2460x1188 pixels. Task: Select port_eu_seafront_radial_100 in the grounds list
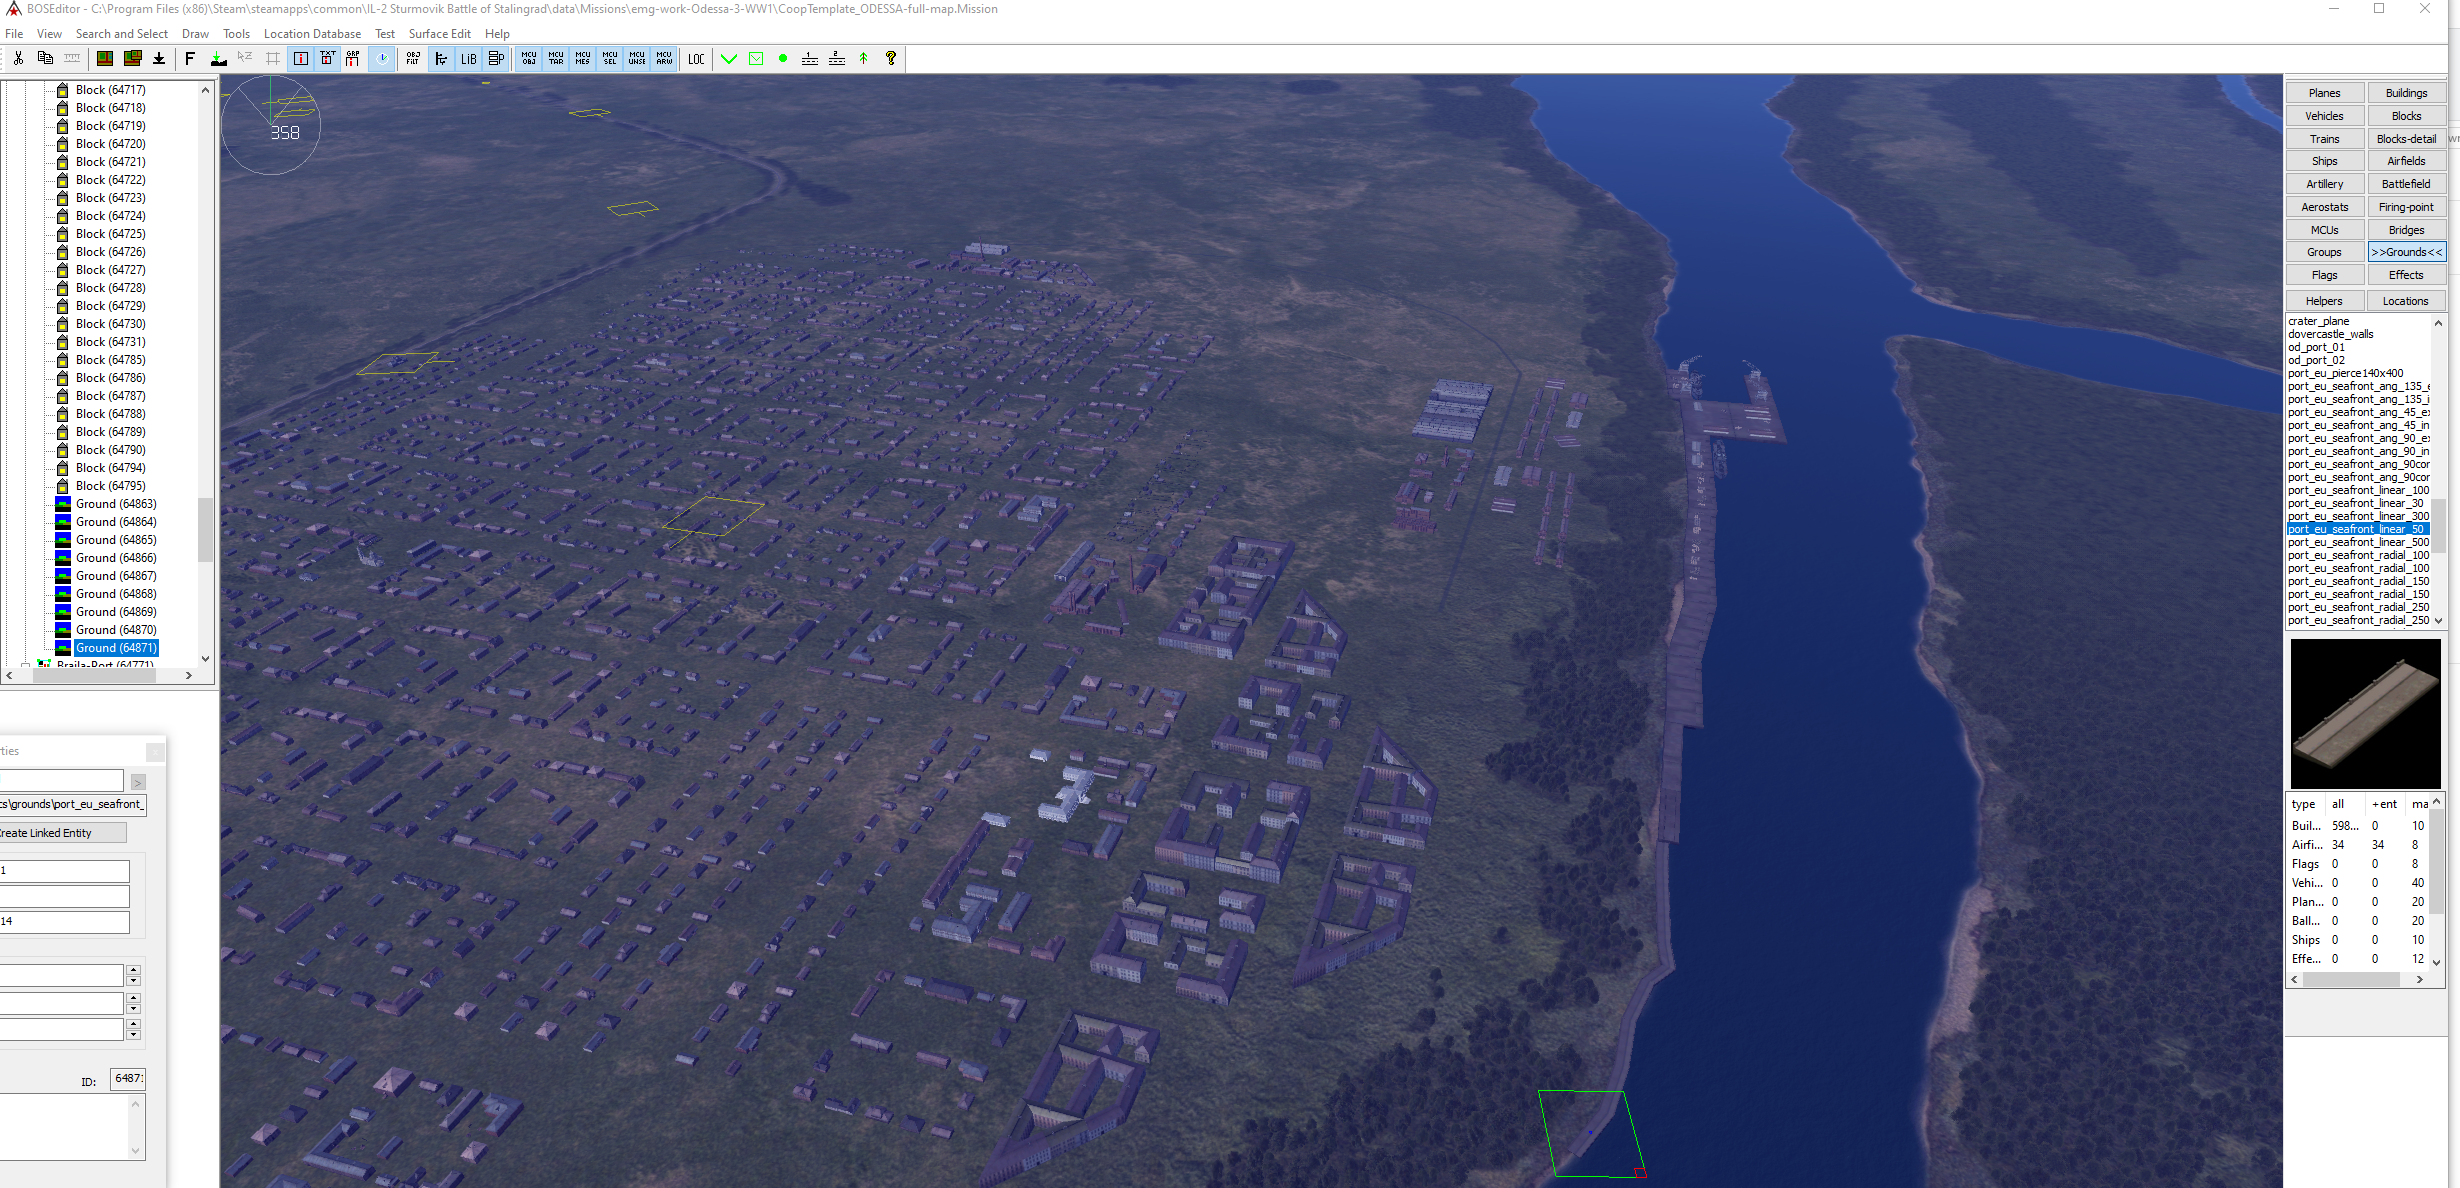pos(2358,555)
